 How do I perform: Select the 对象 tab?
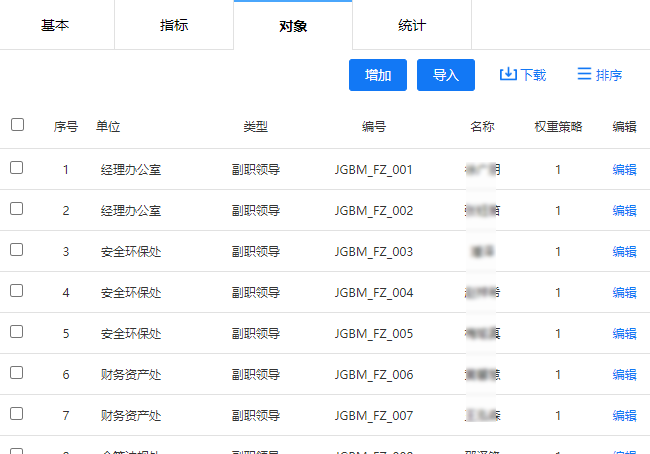293,26
